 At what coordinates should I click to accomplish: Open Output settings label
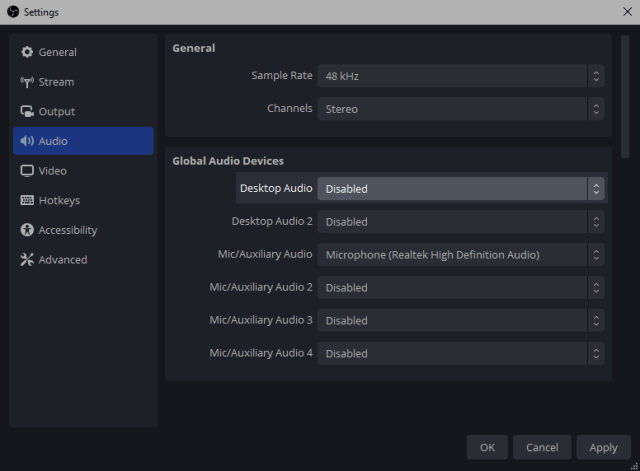click(x=57, y=111)
